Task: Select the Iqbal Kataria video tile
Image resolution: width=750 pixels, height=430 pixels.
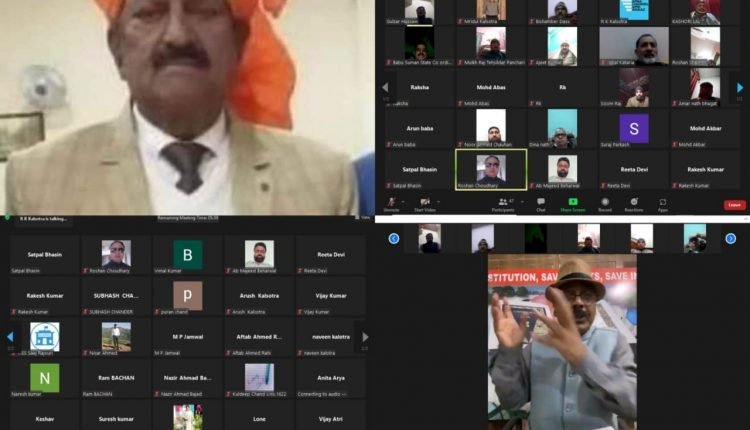Action: 634,46
